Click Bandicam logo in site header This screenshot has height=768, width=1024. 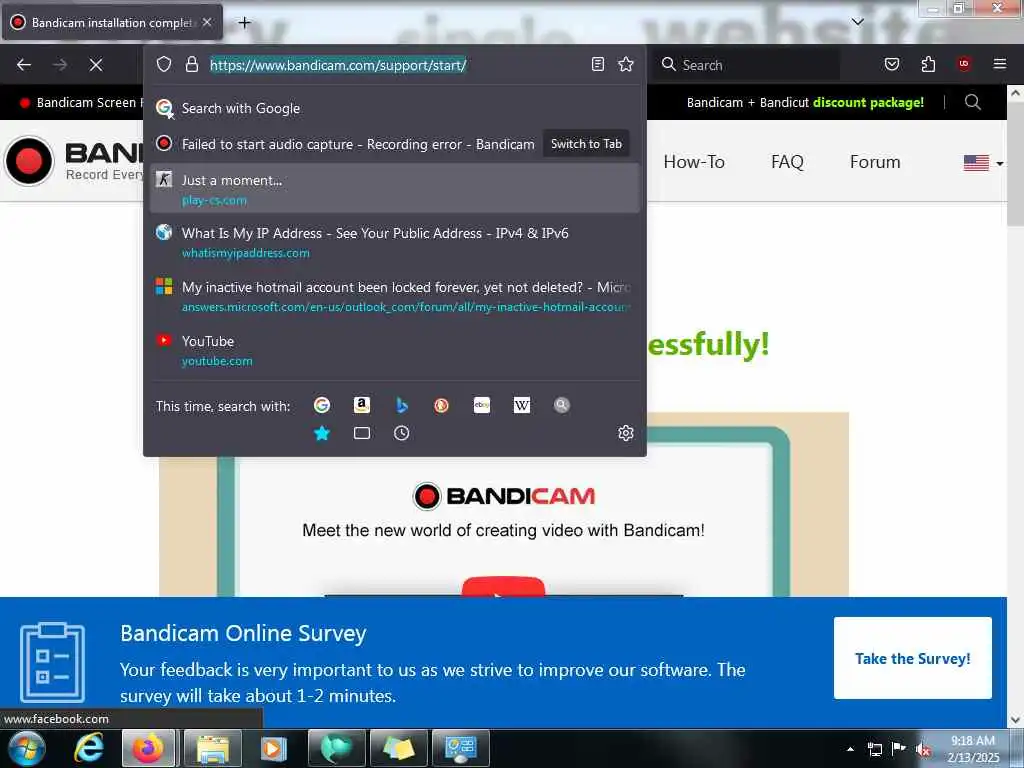73,161
